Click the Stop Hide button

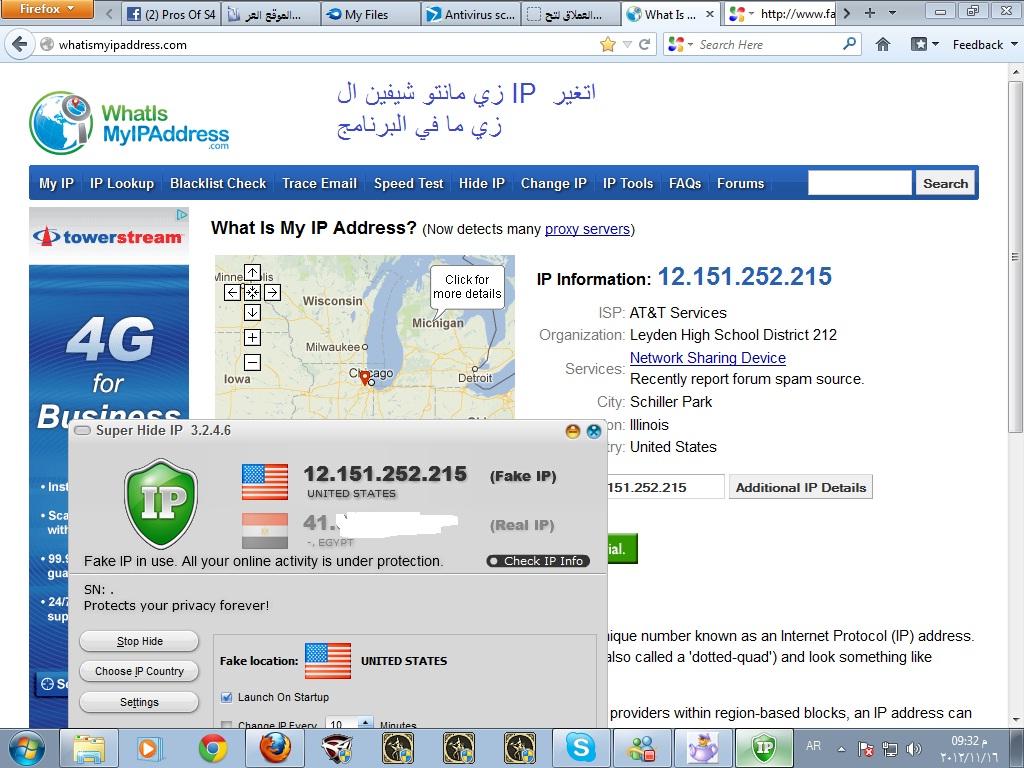[139, 641]
